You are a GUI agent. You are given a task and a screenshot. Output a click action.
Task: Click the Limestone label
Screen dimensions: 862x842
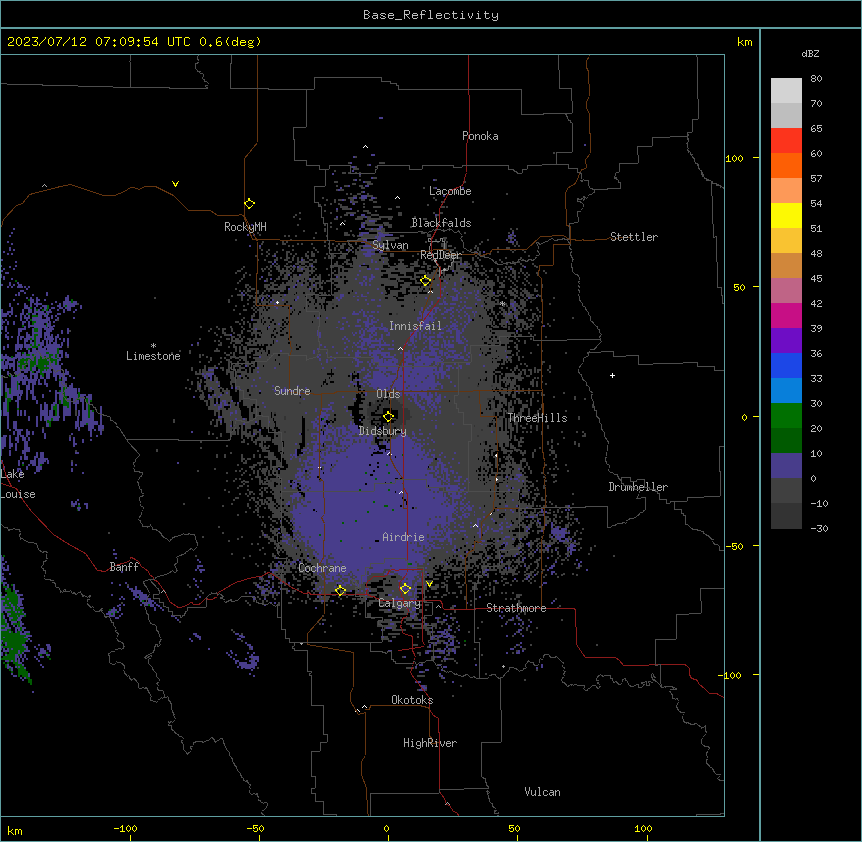coord(153,356)
